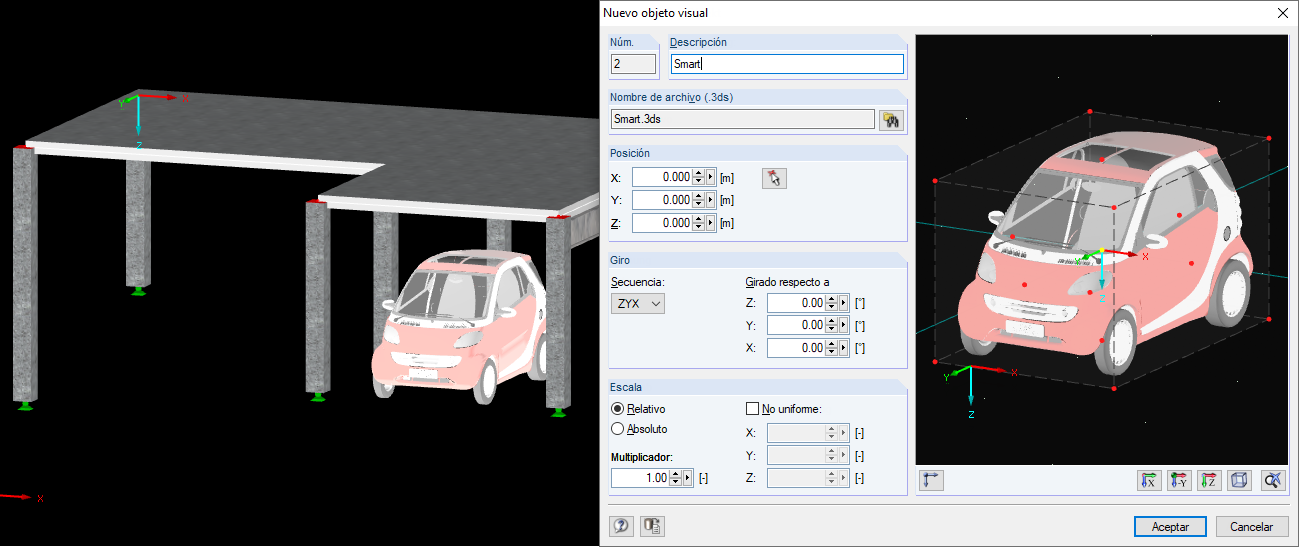
Task: Click into the Descripción text field
Action: point(787,65)
